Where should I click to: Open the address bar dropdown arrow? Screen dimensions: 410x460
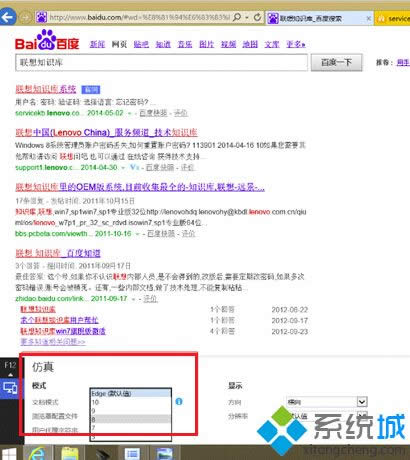coord(247,17)
